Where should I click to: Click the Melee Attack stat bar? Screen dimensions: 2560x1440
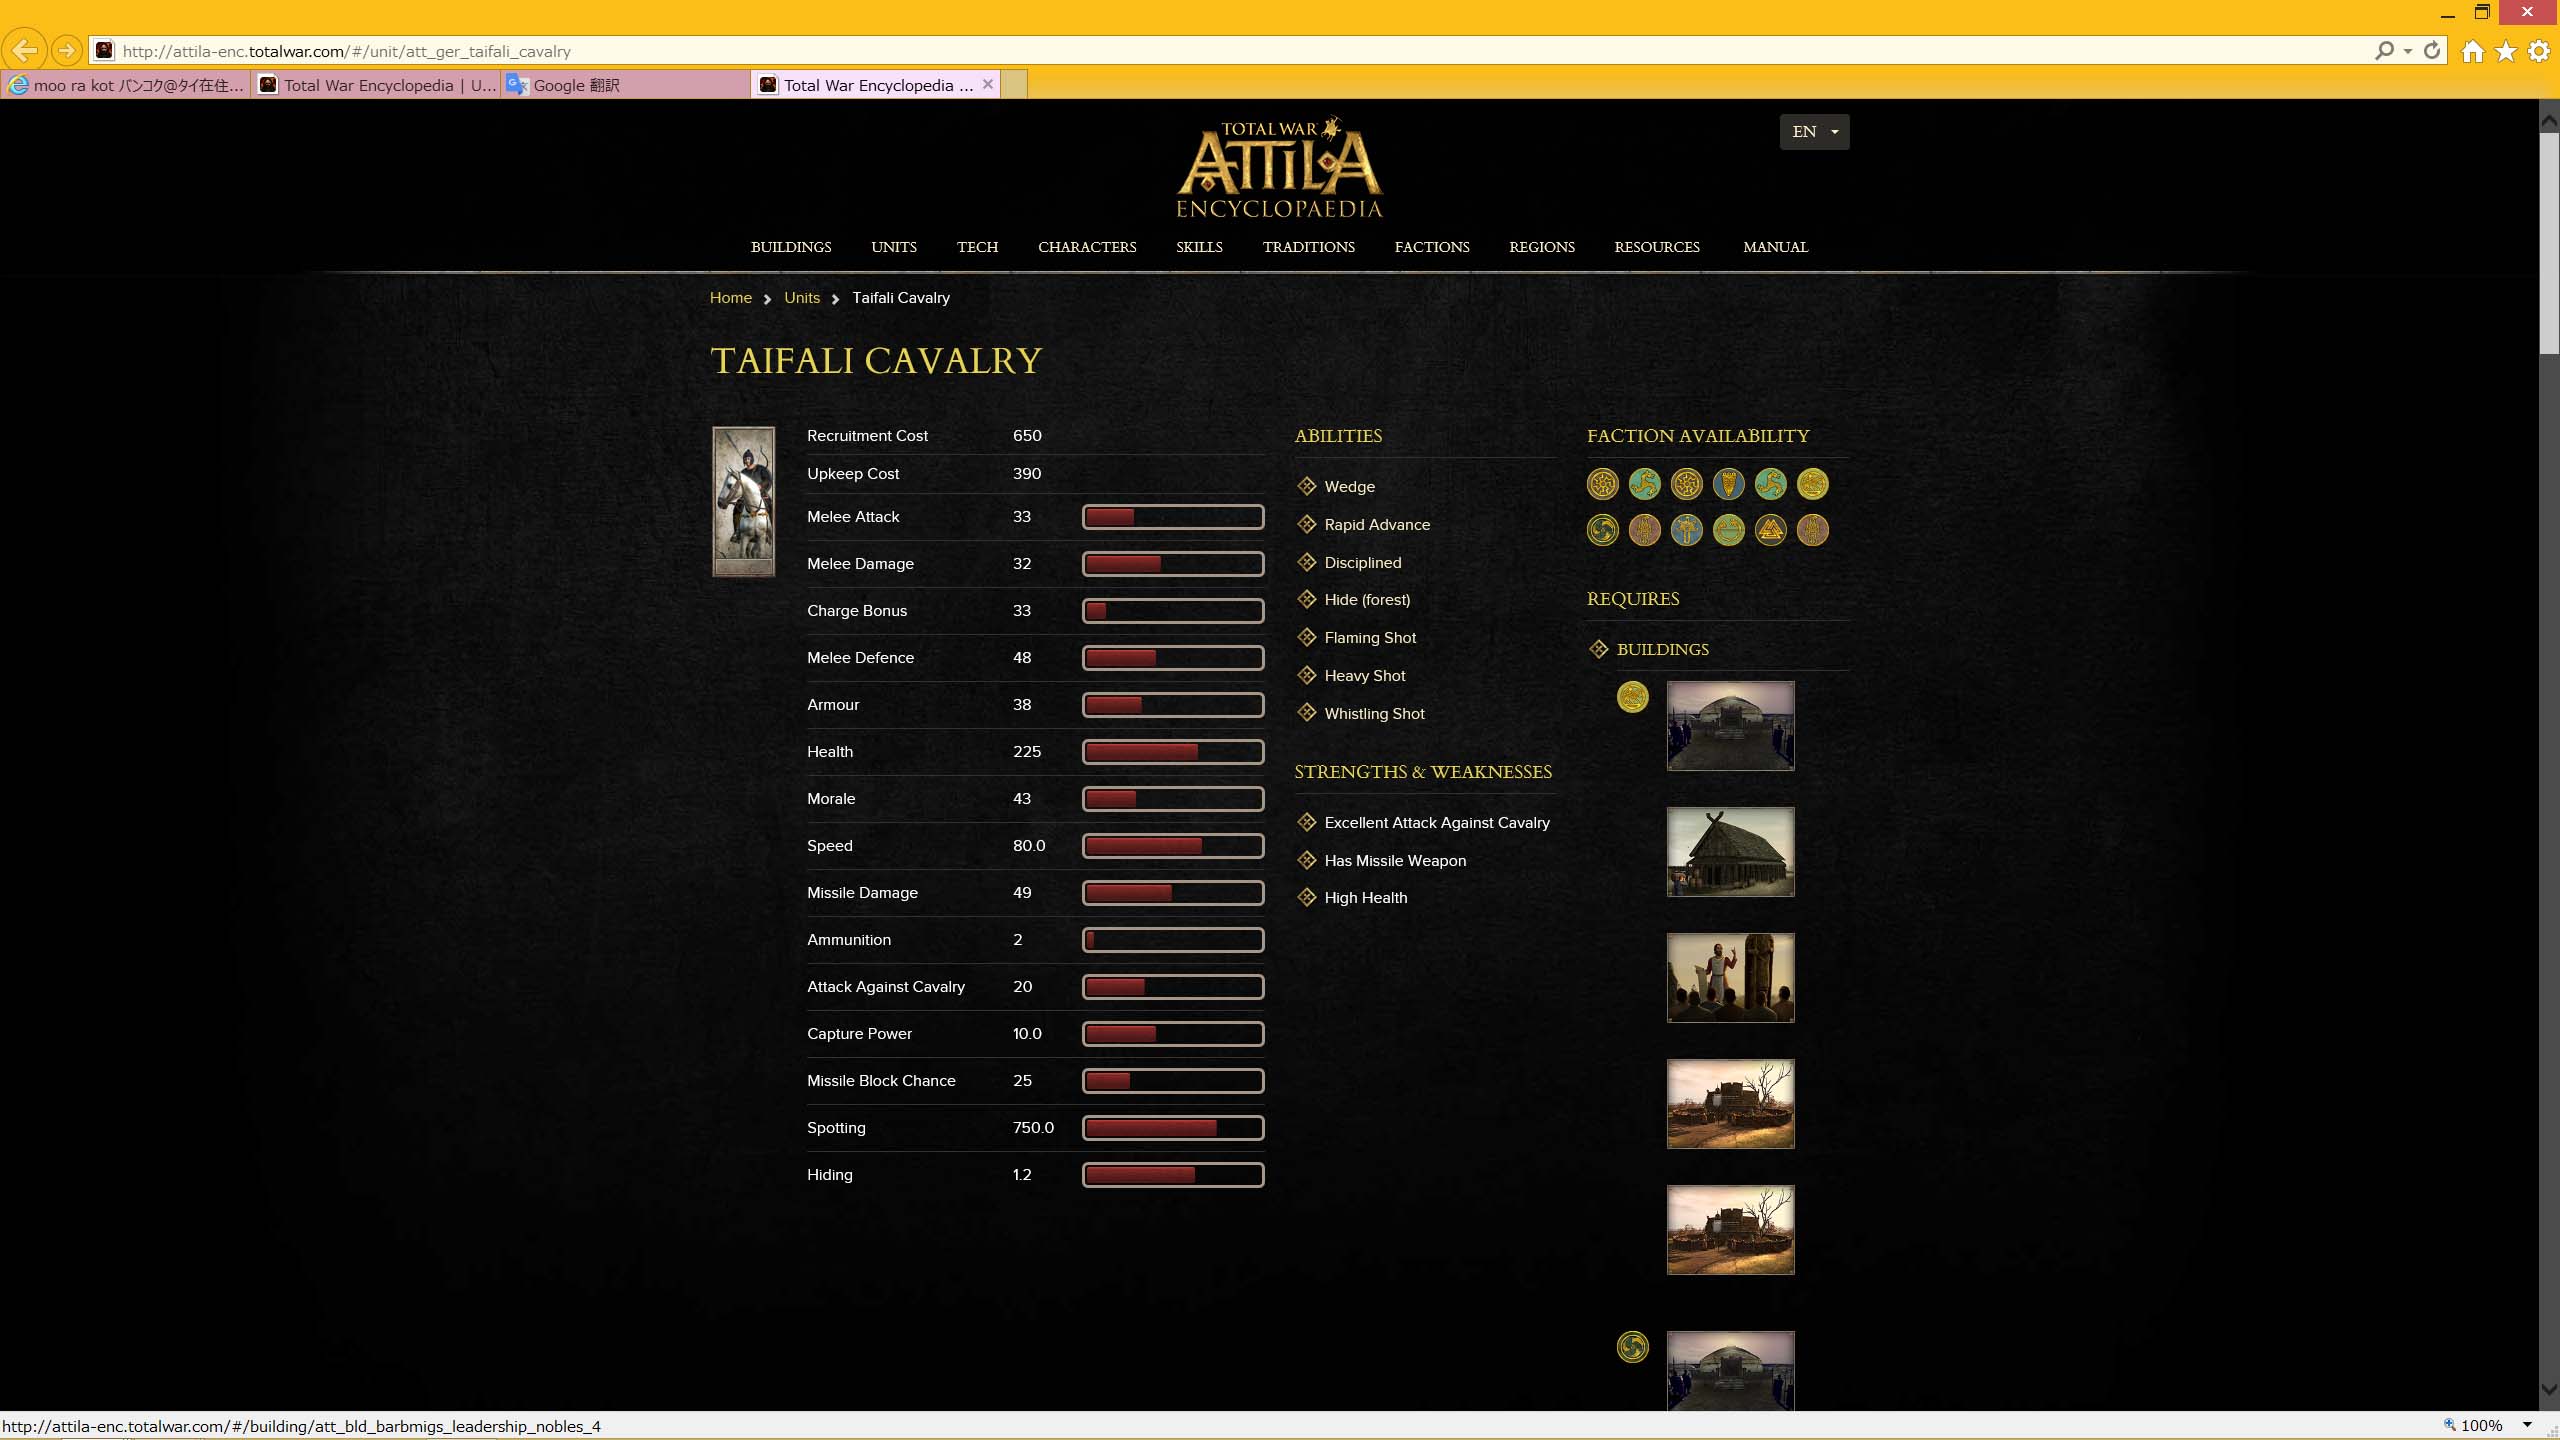tap(1173, 517)
